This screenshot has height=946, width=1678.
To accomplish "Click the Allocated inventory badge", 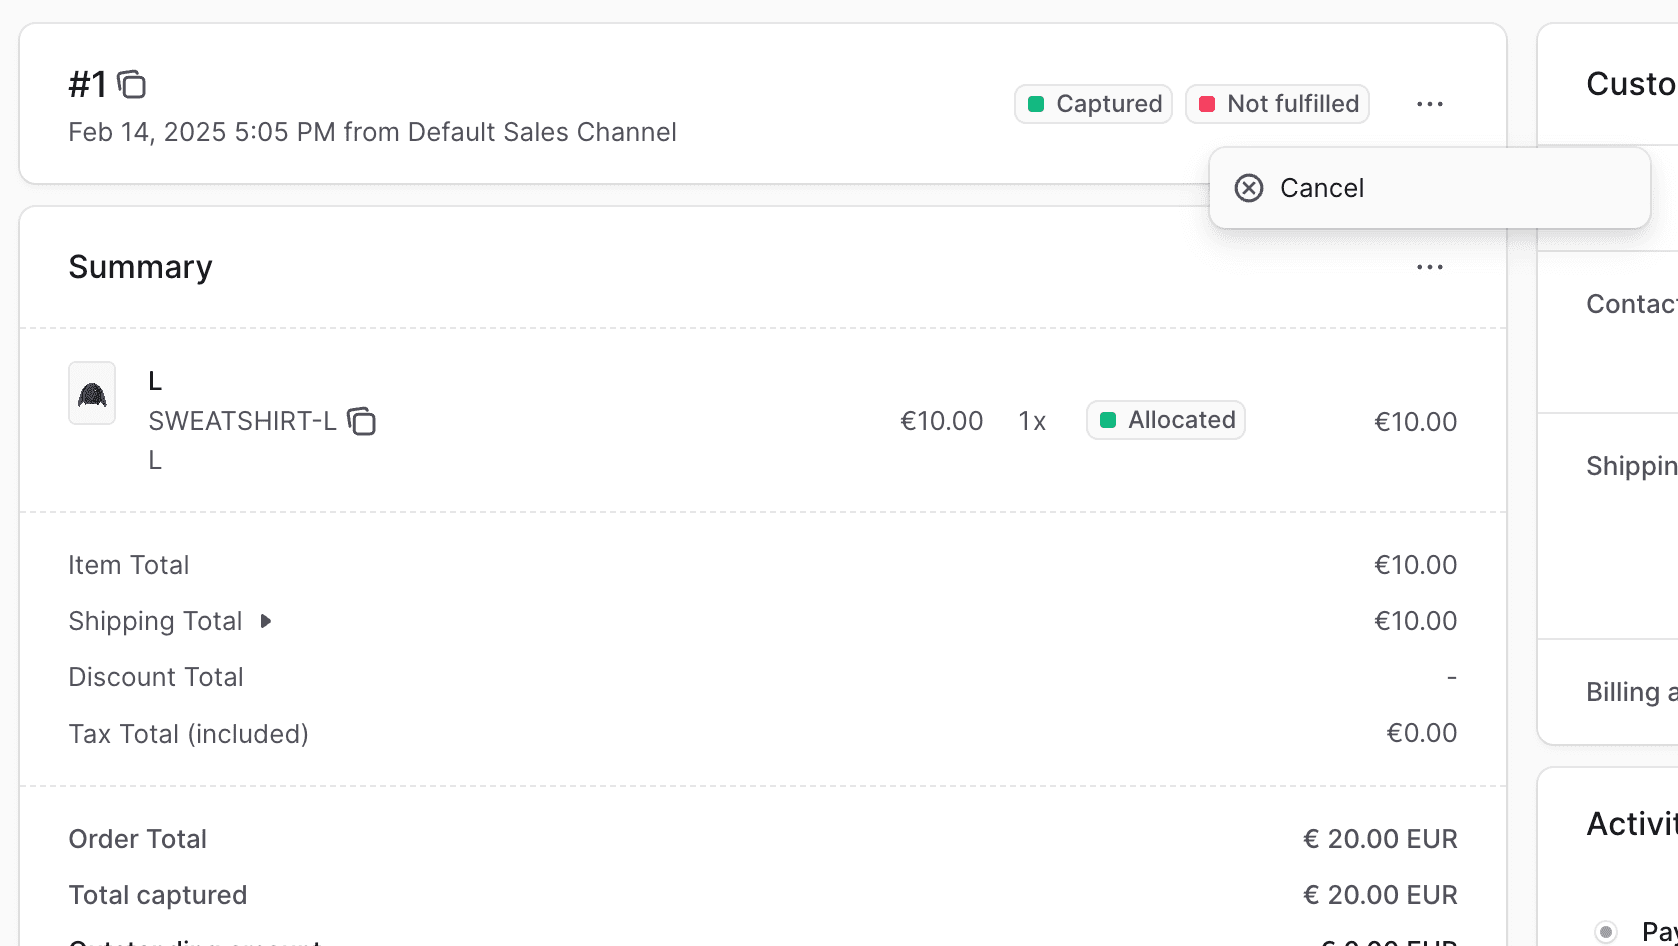I will coord(1165,420).
